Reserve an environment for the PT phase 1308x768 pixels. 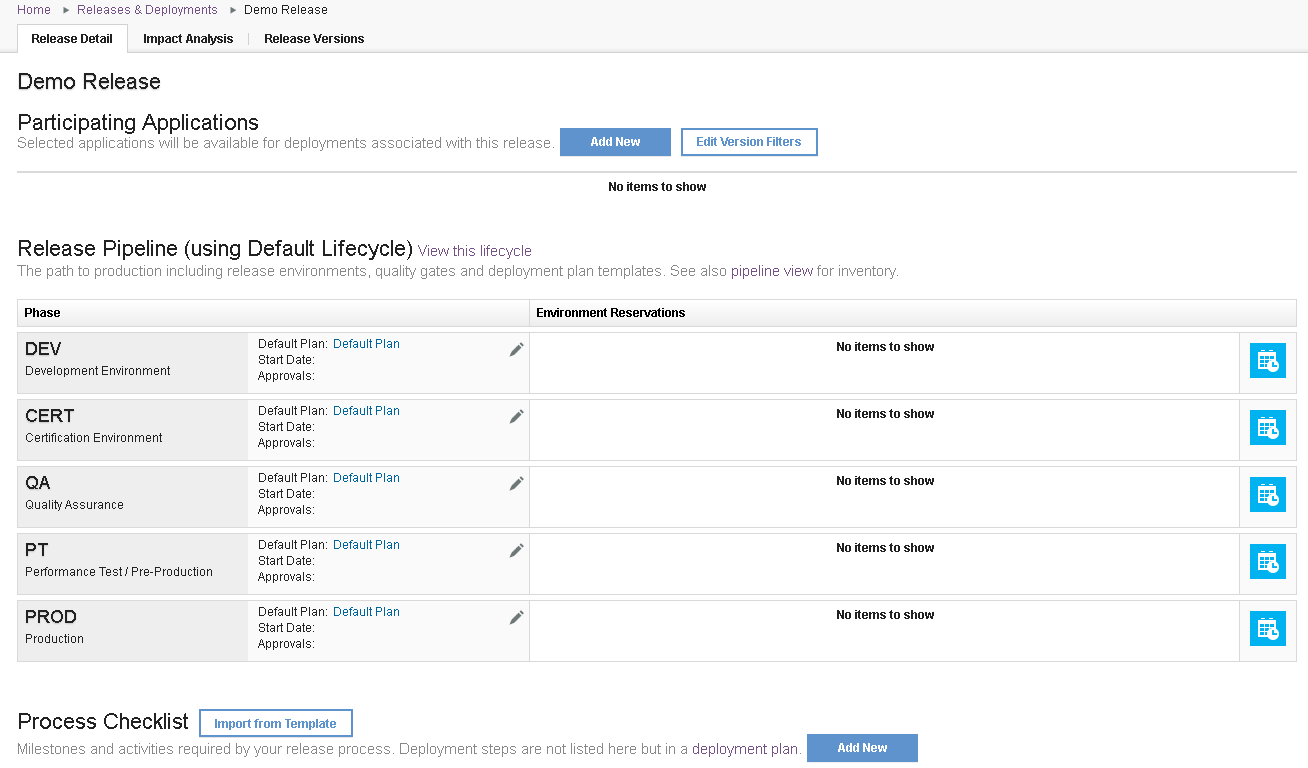click(1267, 561)
